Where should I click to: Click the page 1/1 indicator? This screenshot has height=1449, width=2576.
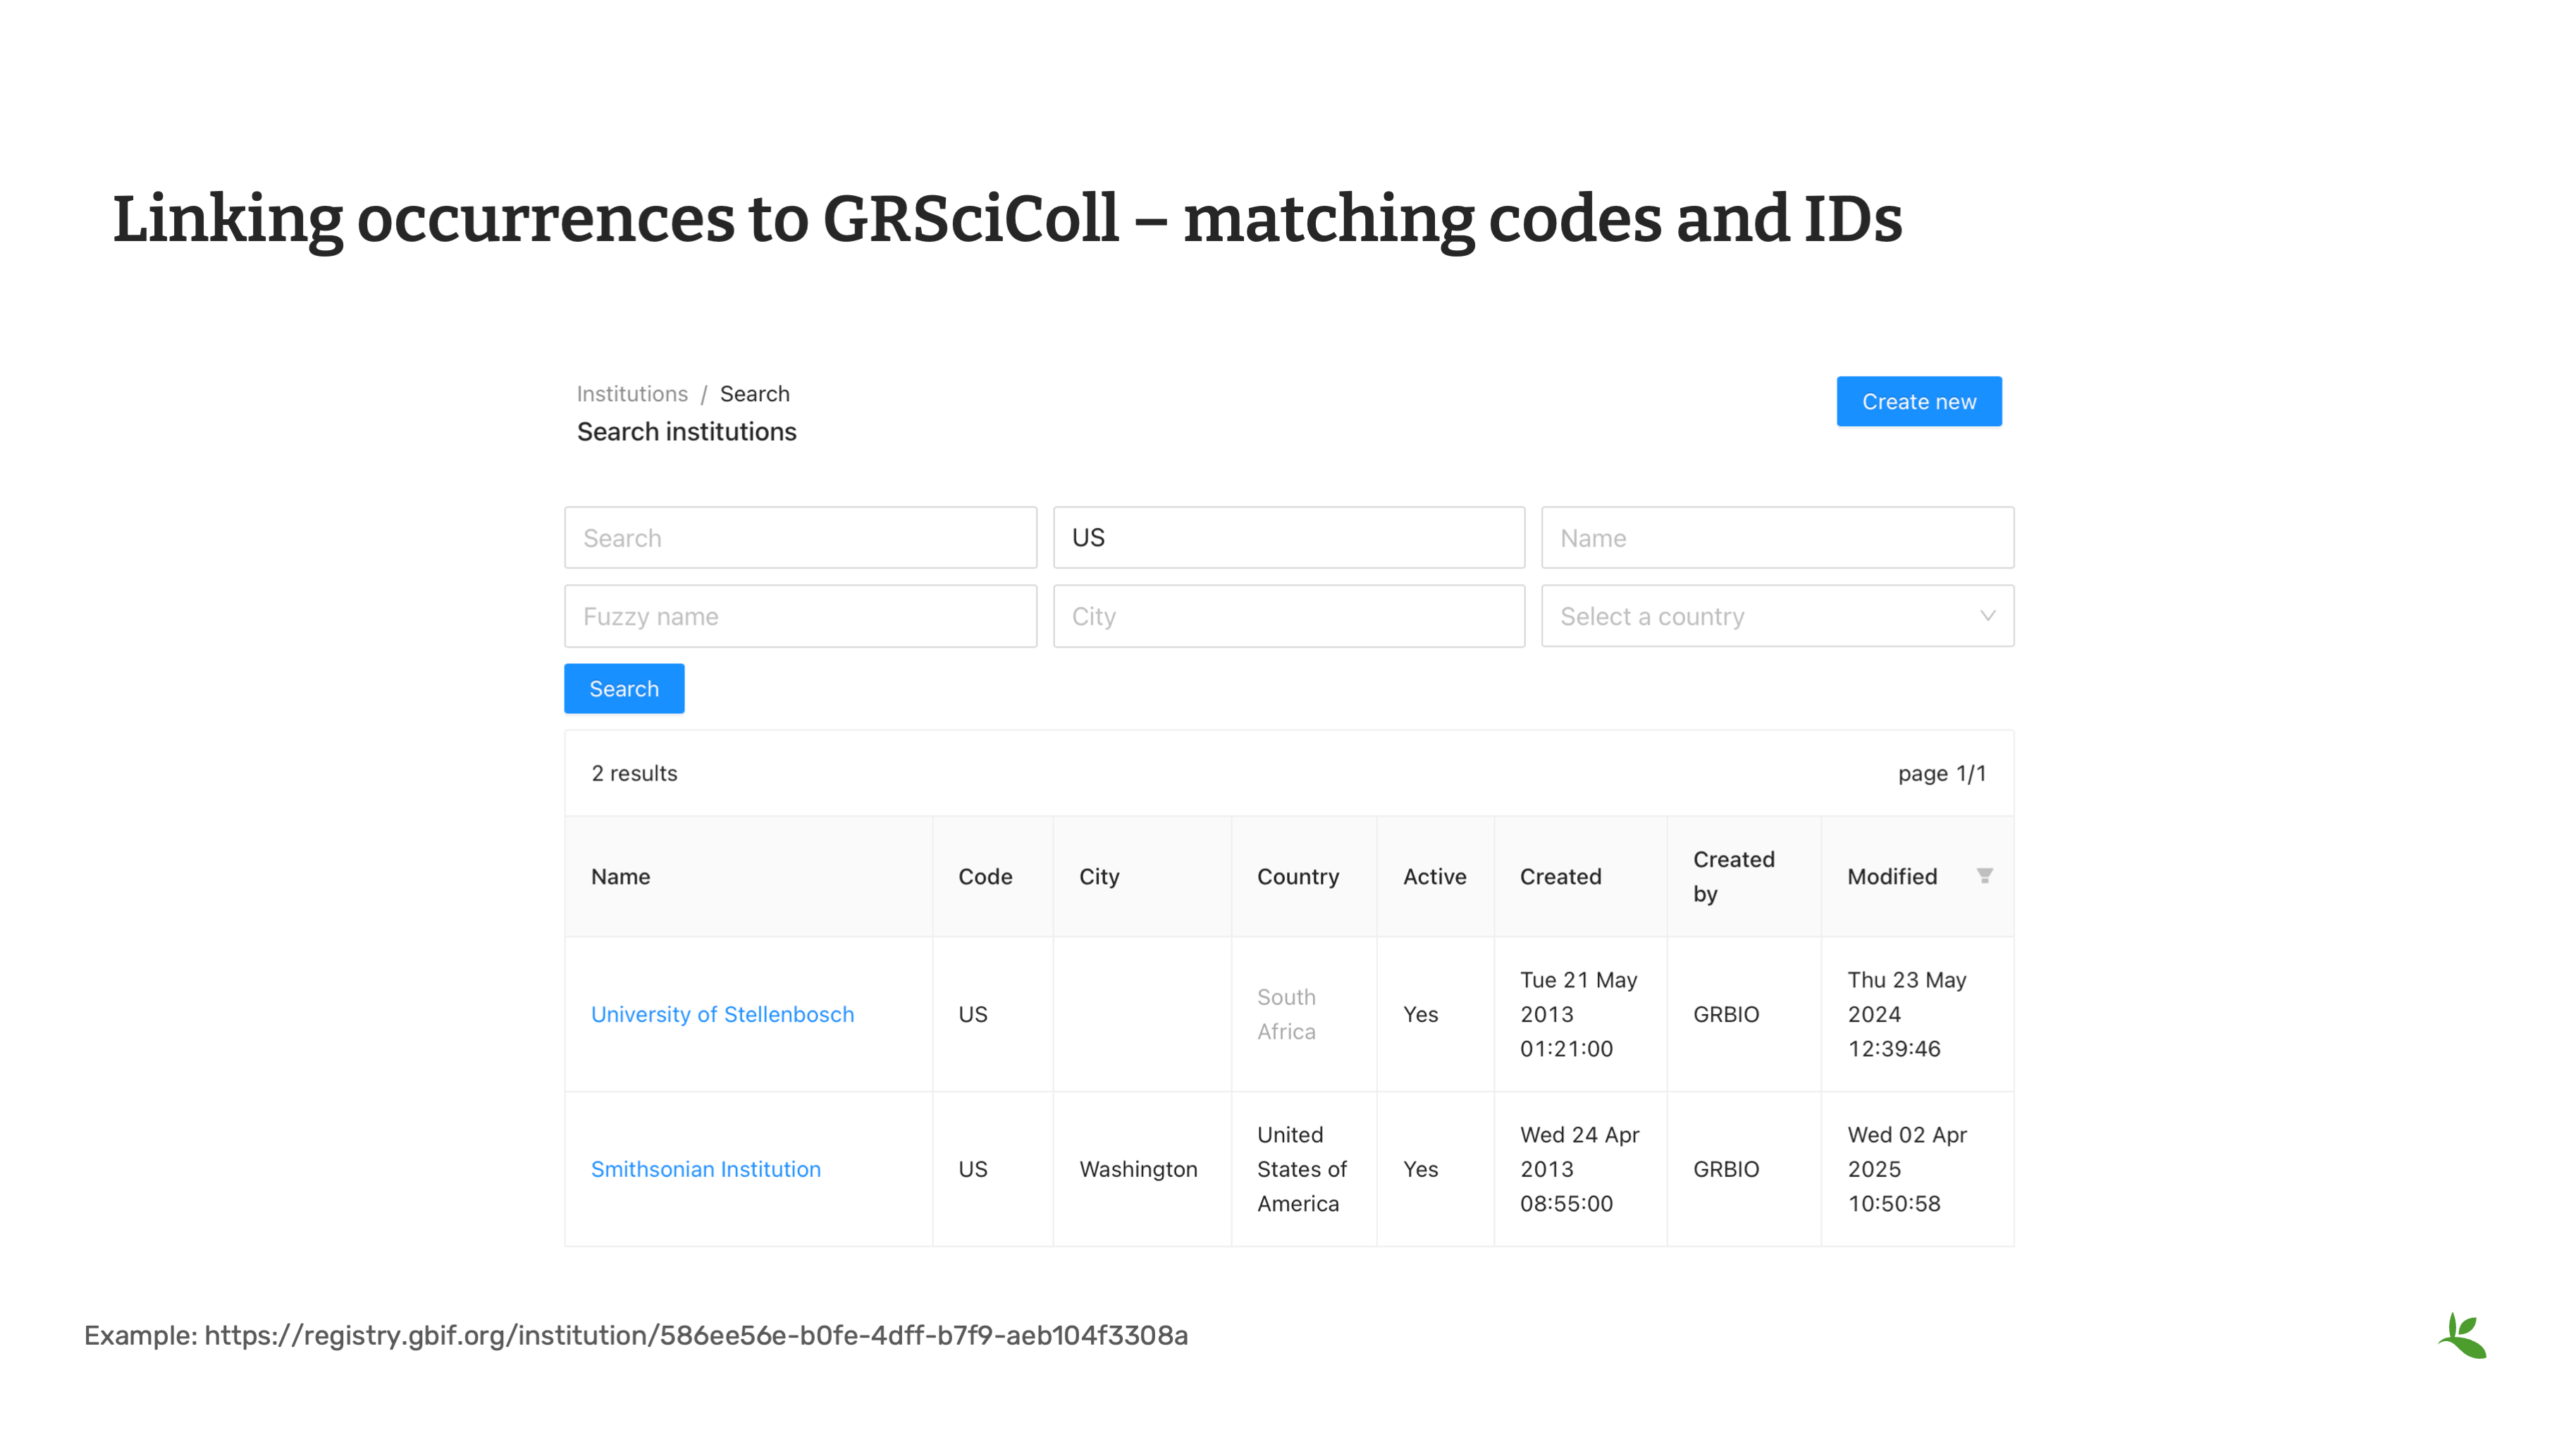[1941, 773]
